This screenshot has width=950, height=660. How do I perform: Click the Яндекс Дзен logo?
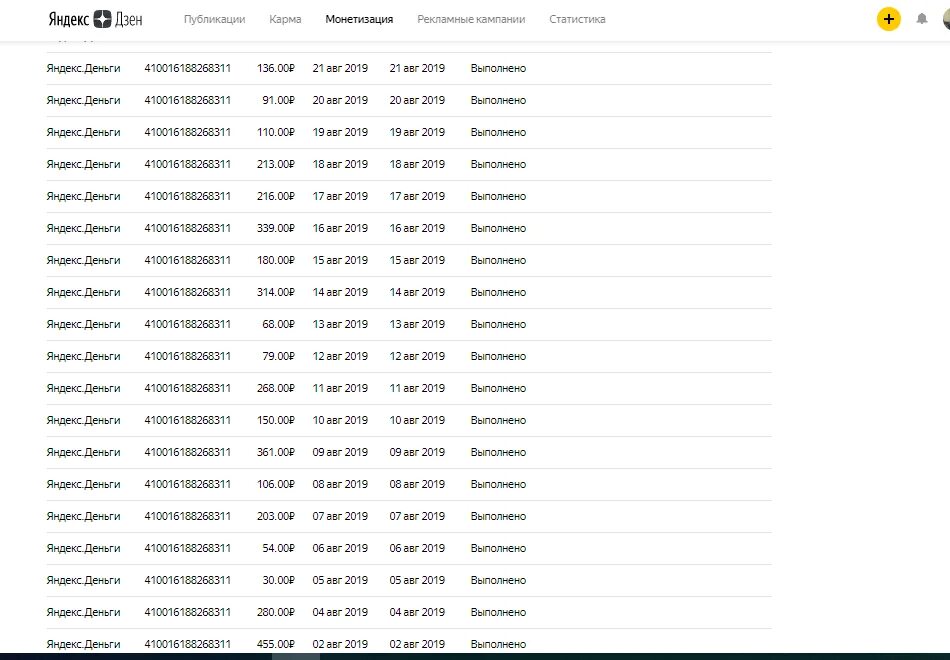96,19
